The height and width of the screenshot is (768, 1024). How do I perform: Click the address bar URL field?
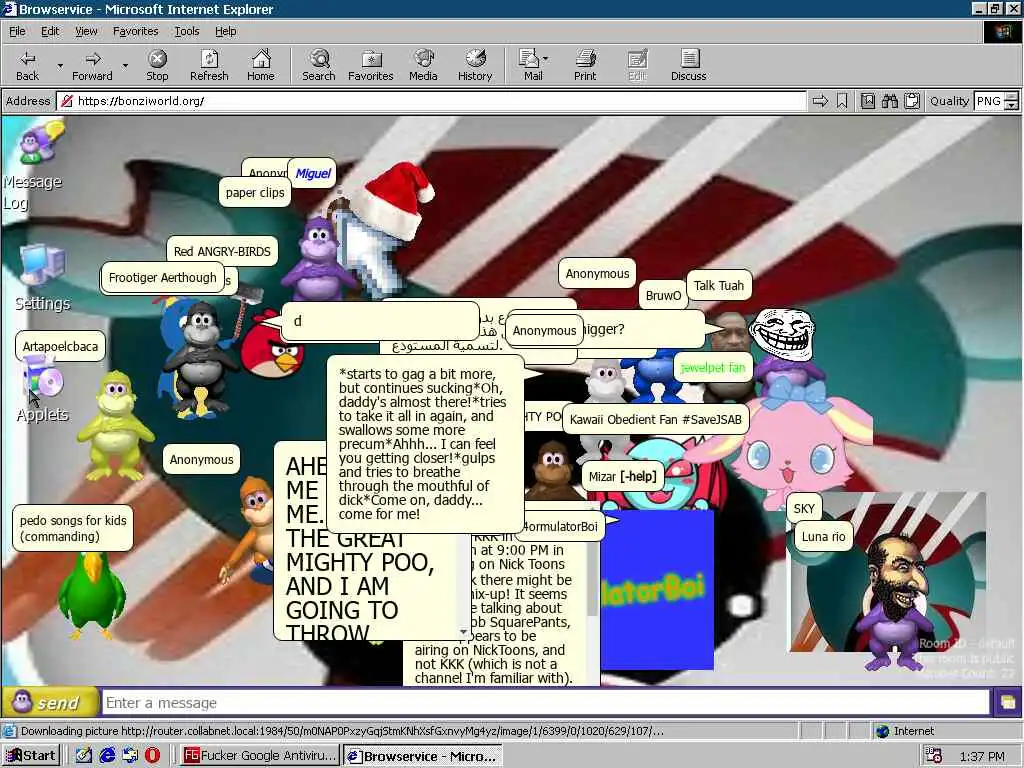431,101
